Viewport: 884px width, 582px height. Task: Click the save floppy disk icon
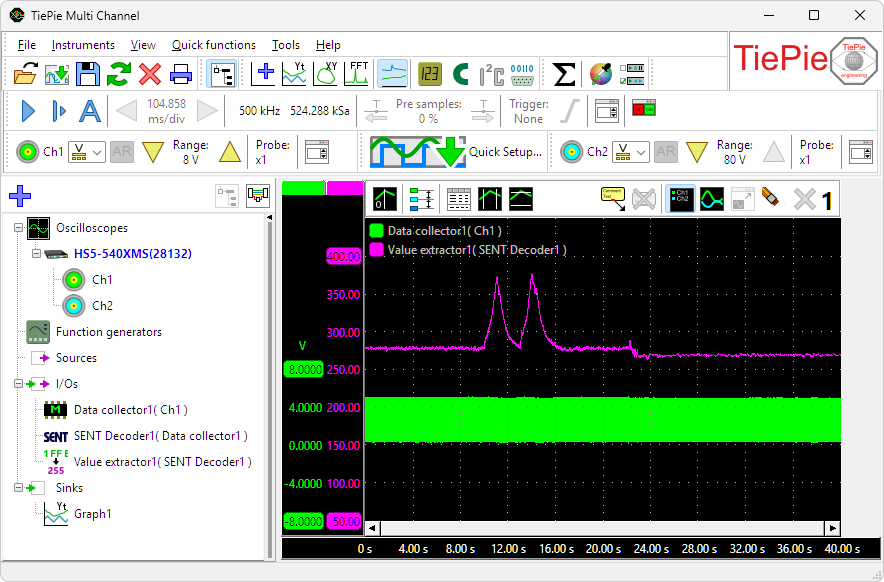(87, 74)
